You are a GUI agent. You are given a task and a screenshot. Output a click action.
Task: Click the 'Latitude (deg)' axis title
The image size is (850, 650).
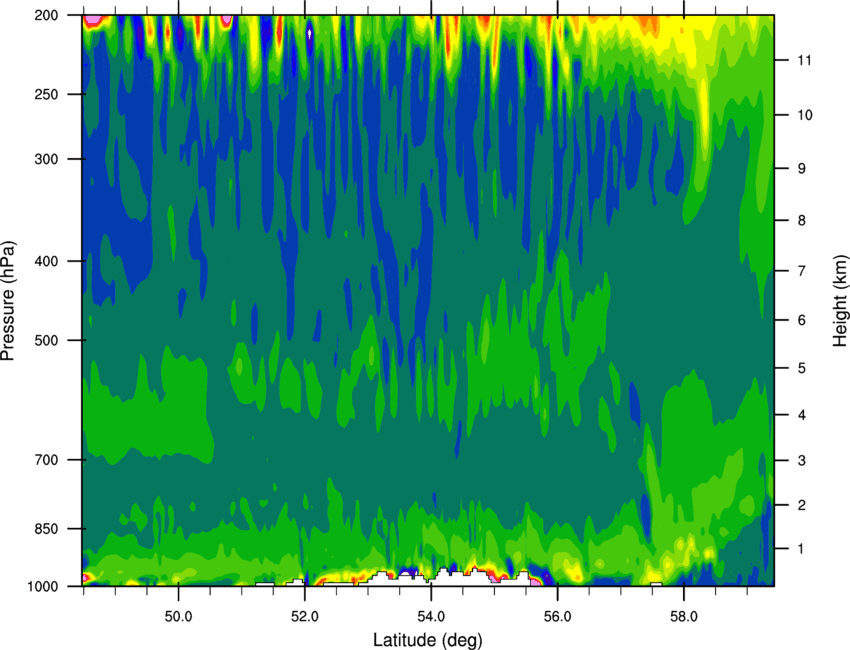tap(428, 640)
